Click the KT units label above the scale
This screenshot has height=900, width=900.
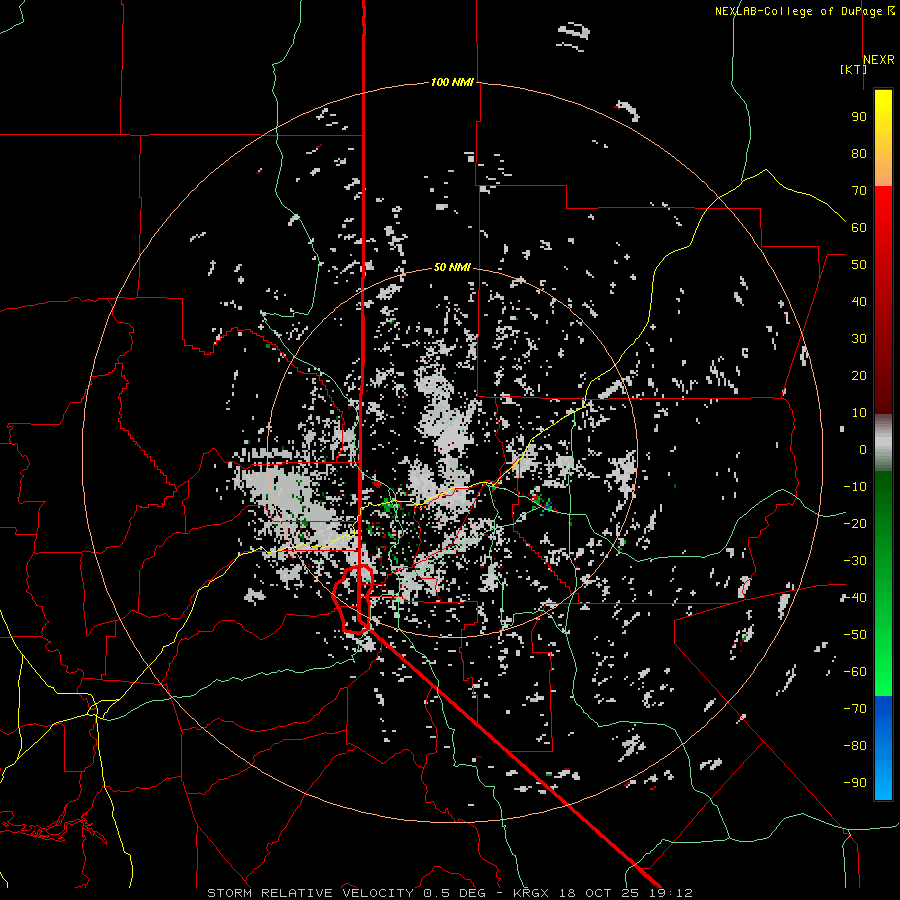click(x=854, y=69)
